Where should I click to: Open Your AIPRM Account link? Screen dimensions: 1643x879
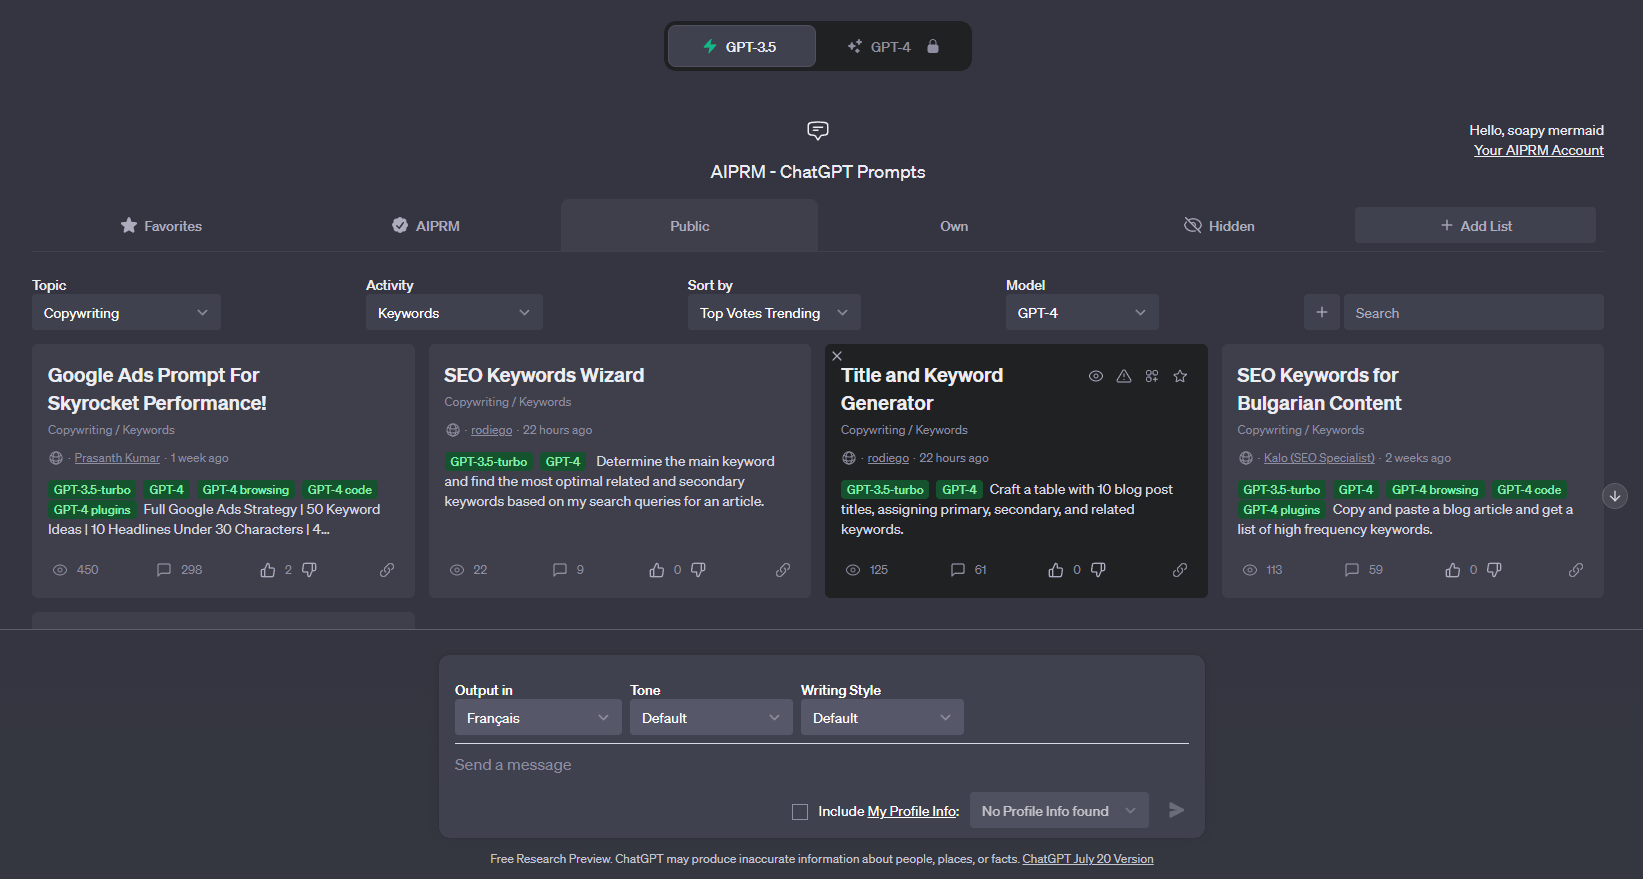1538,150
